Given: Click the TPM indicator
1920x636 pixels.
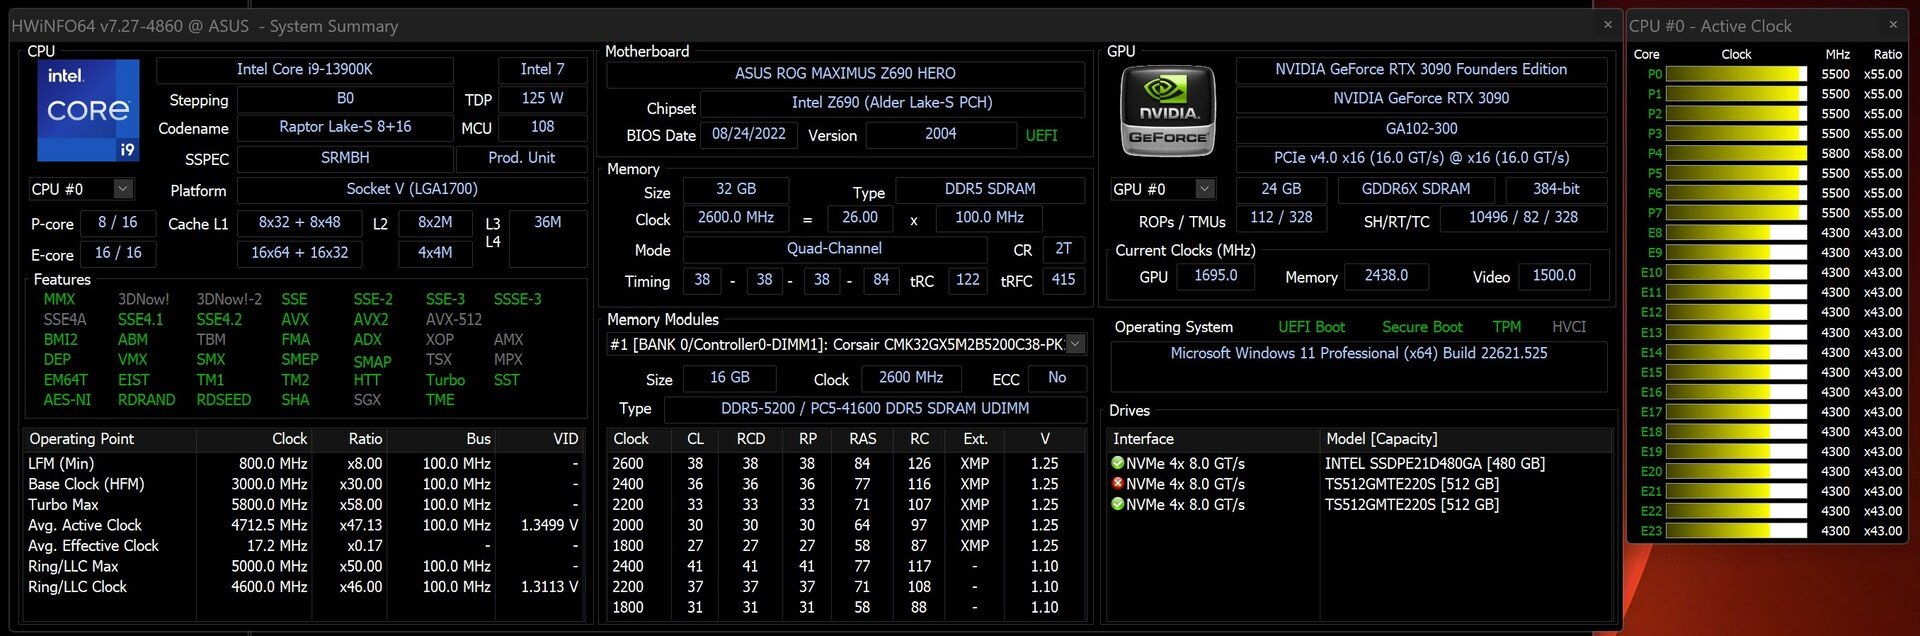Looking at the screenshot, I should click(1506, 327).
